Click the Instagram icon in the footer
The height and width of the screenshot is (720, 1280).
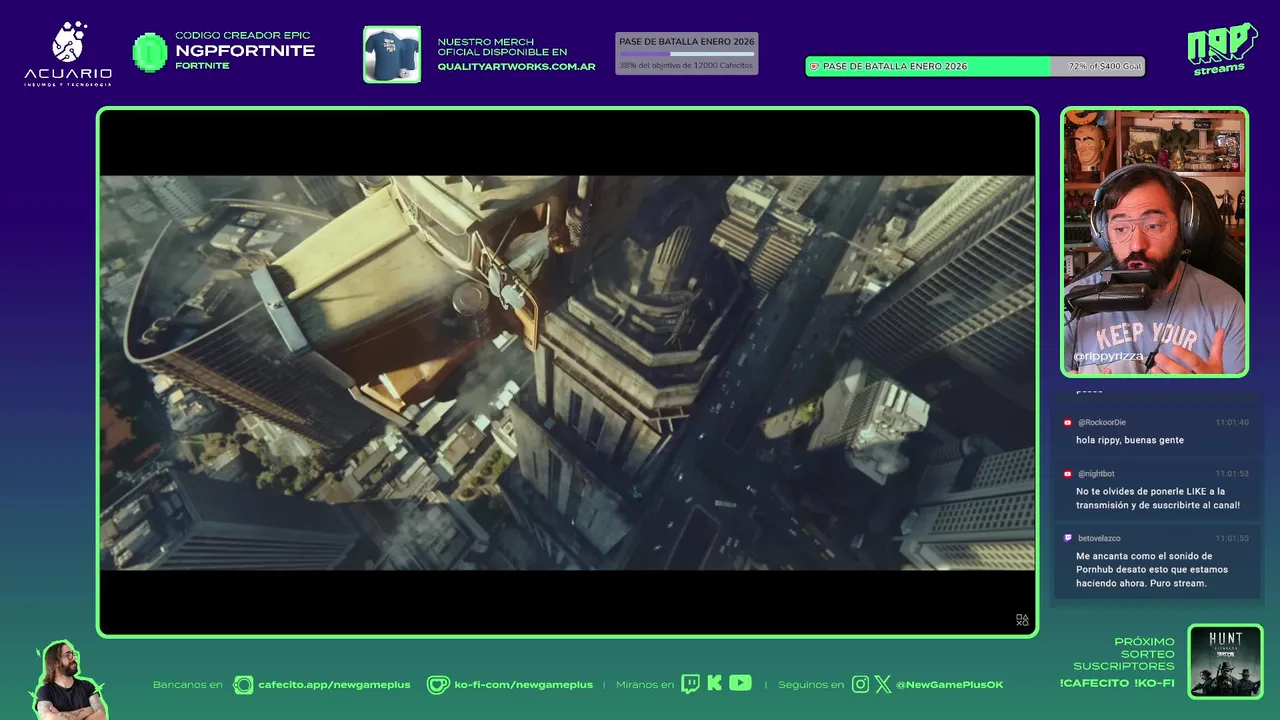coord(860,685)
